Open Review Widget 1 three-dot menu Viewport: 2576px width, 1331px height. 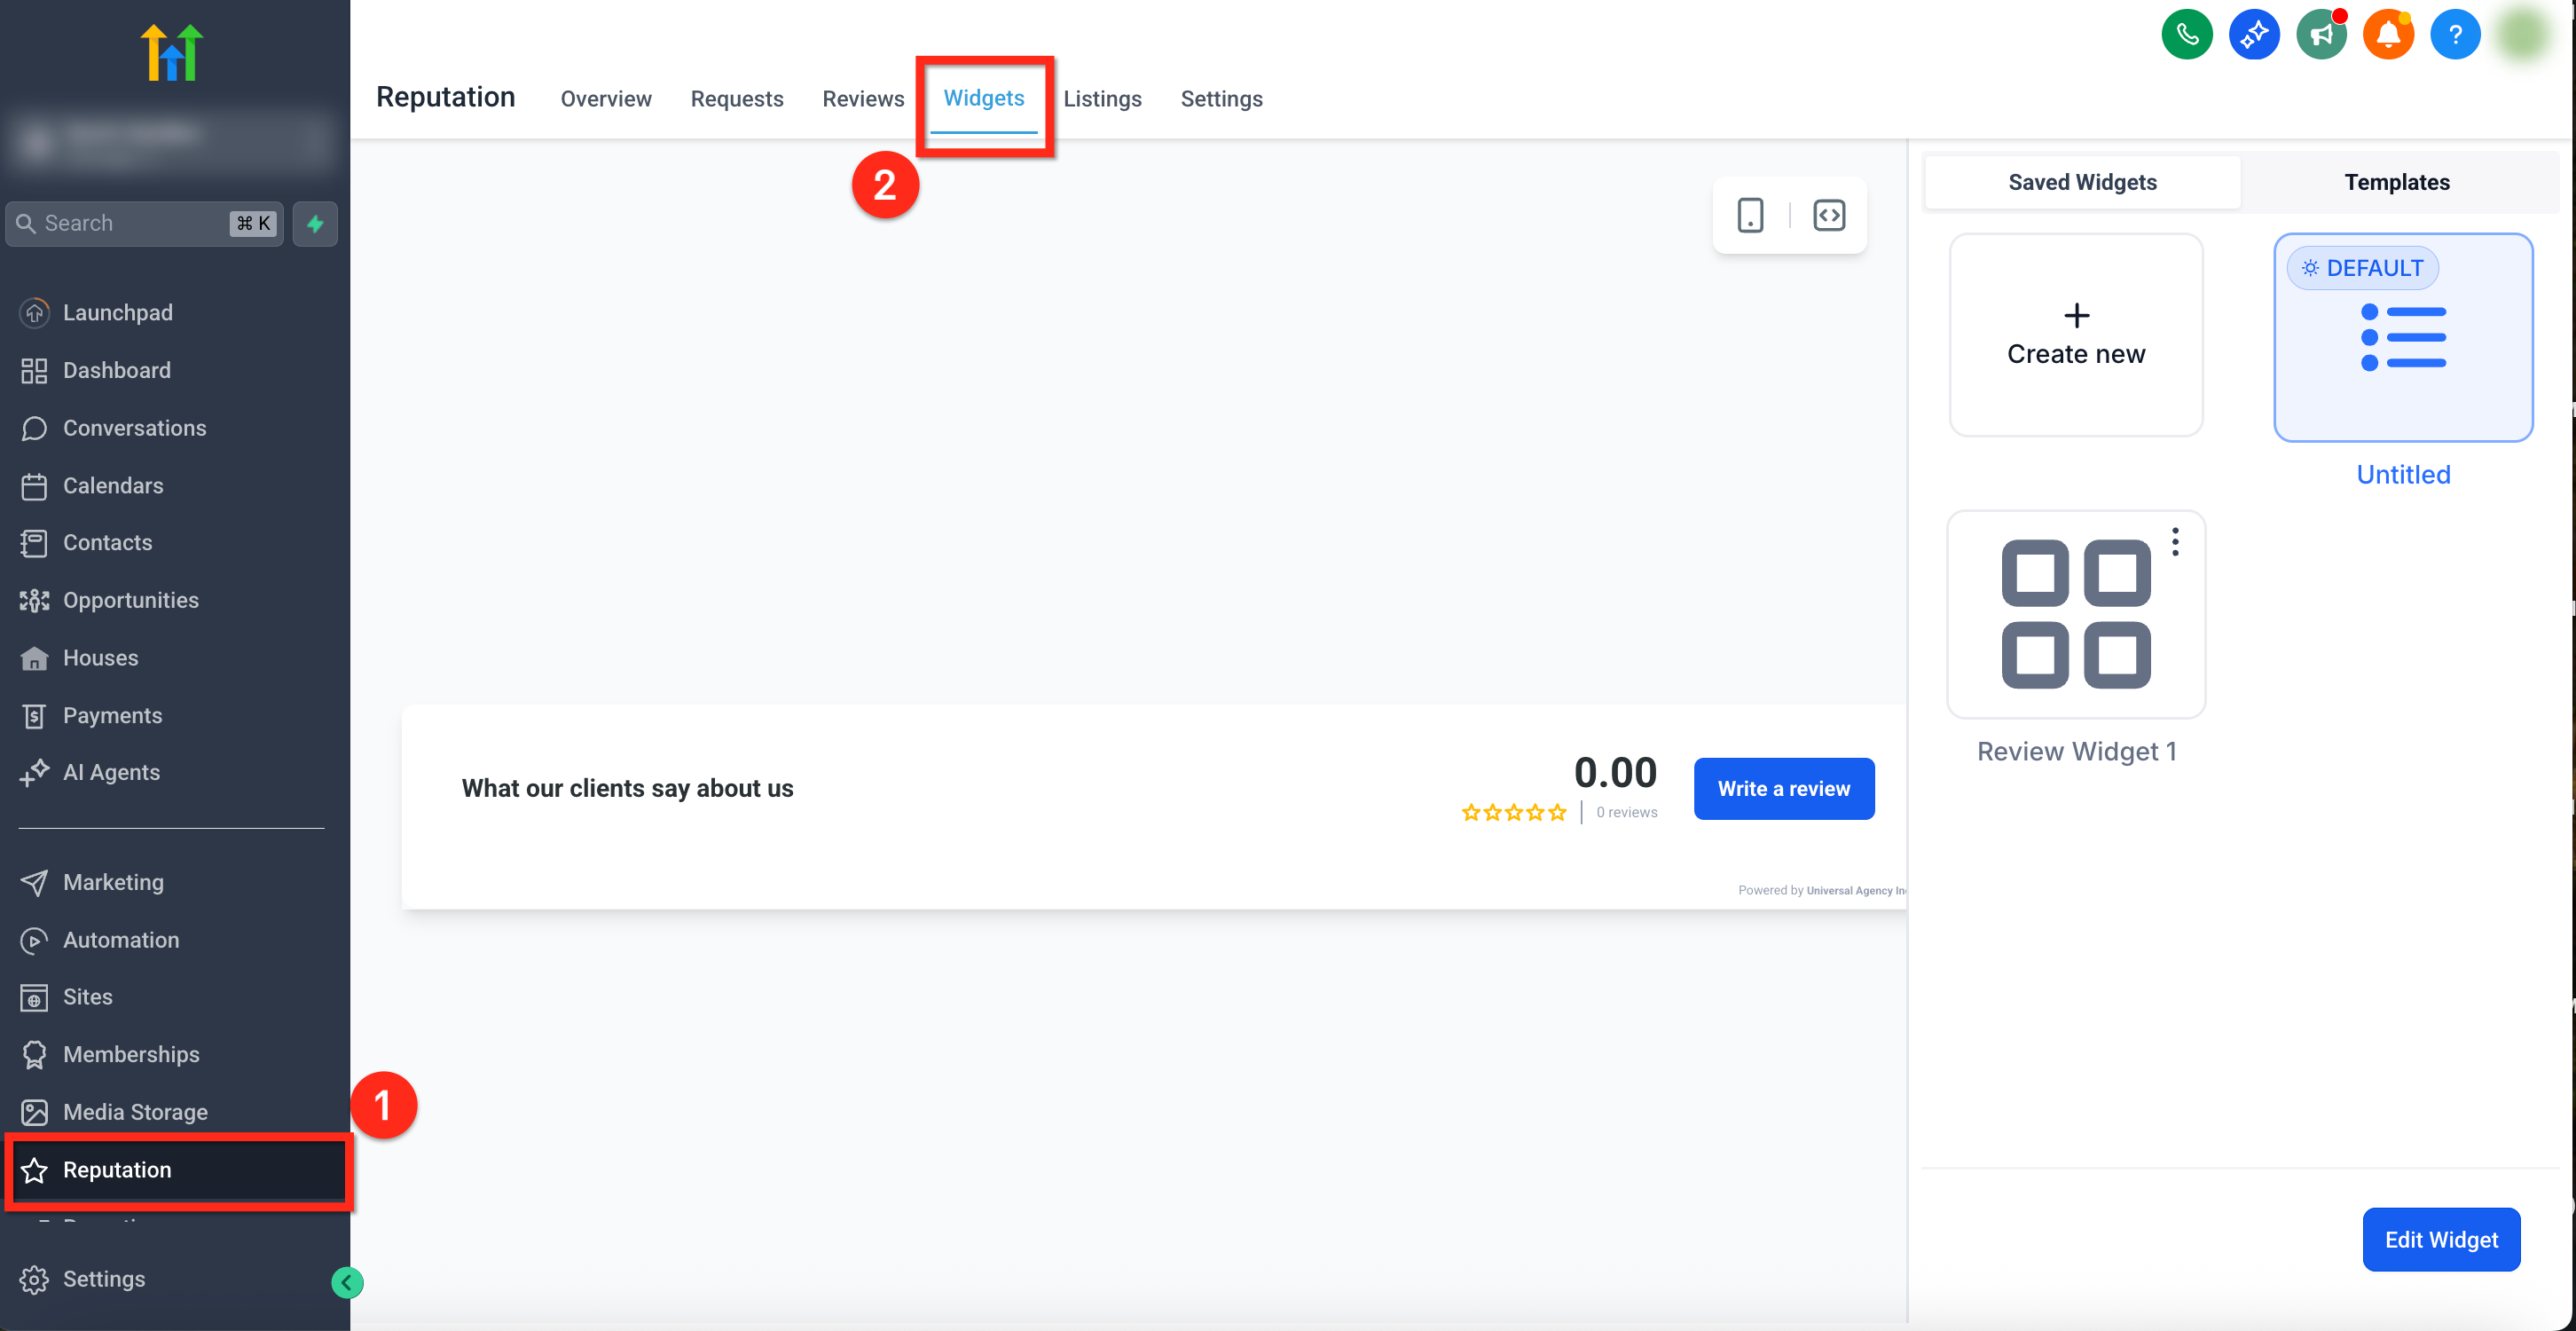2175,542
